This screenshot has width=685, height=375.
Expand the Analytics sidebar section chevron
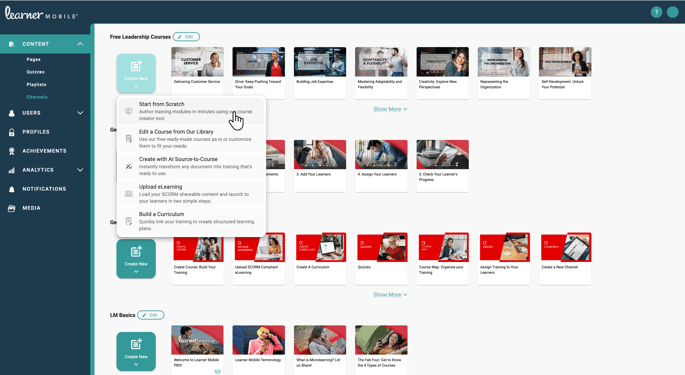[x=80, y=170]
